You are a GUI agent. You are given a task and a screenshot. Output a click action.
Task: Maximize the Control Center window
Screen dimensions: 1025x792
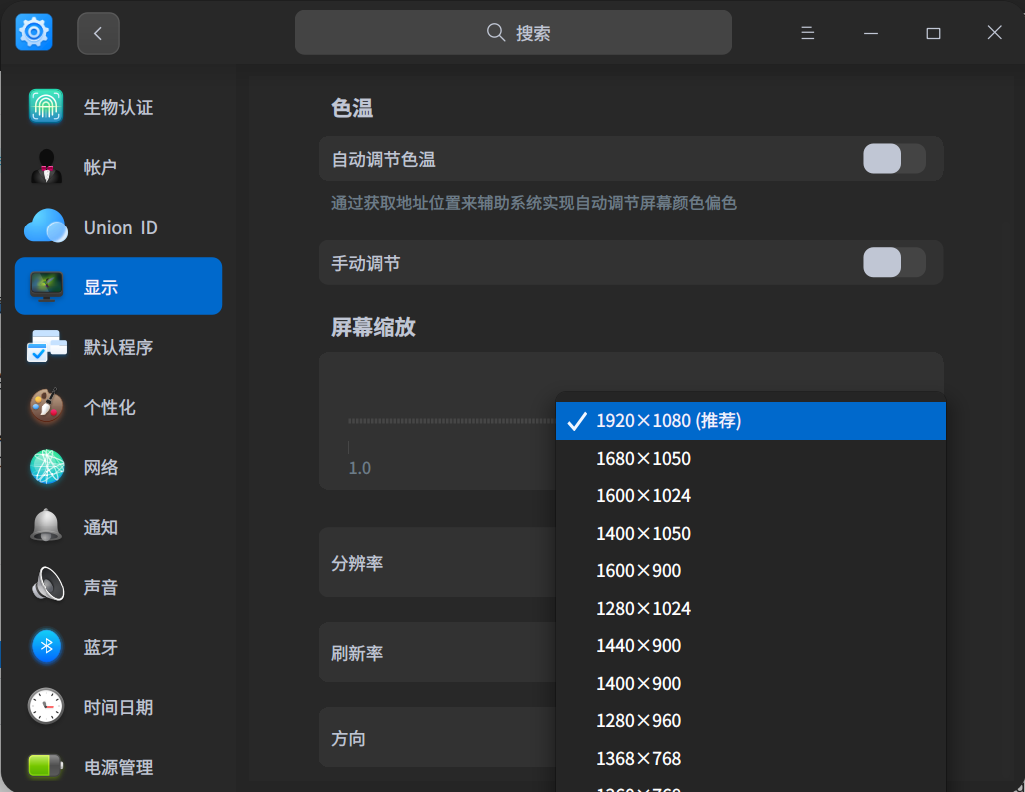(x=933, y=33)
